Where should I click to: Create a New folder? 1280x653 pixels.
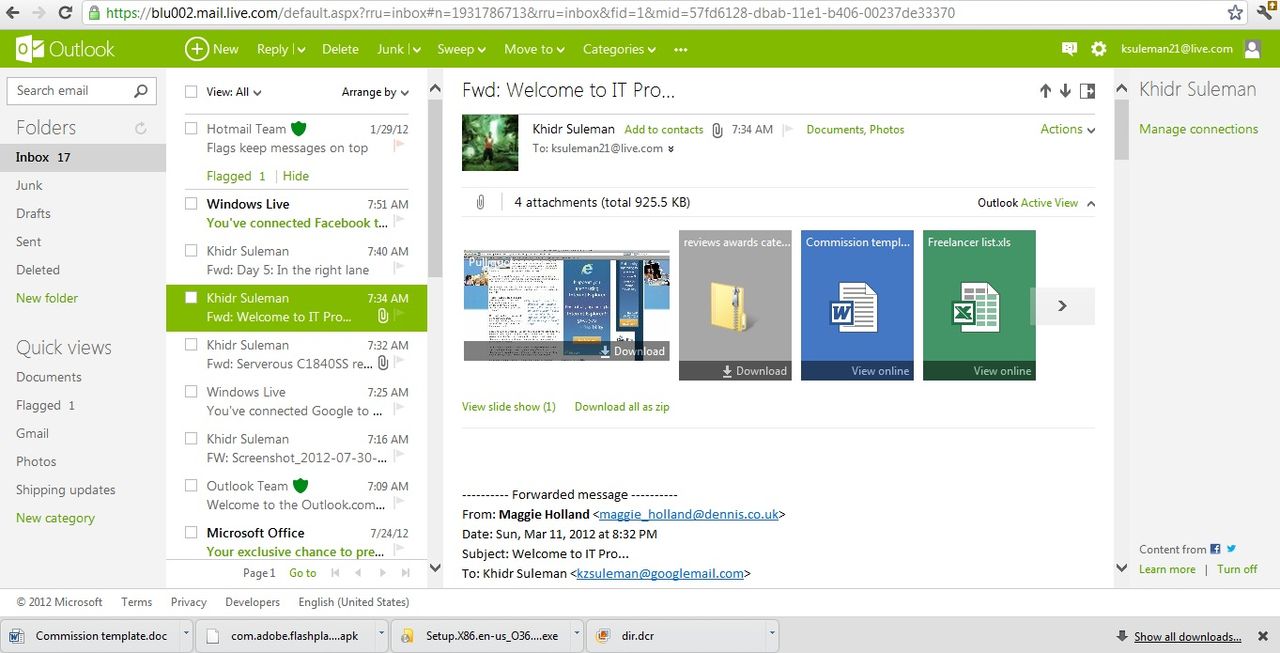click(47, 298)
